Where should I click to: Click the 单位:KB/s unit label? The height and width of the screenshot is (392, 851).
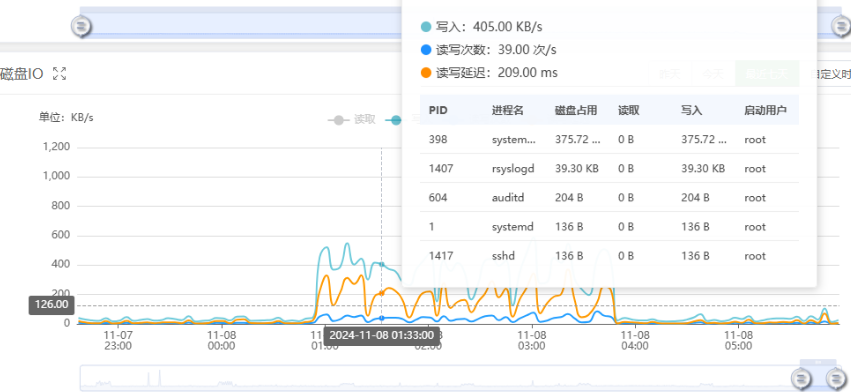point(66,117)
